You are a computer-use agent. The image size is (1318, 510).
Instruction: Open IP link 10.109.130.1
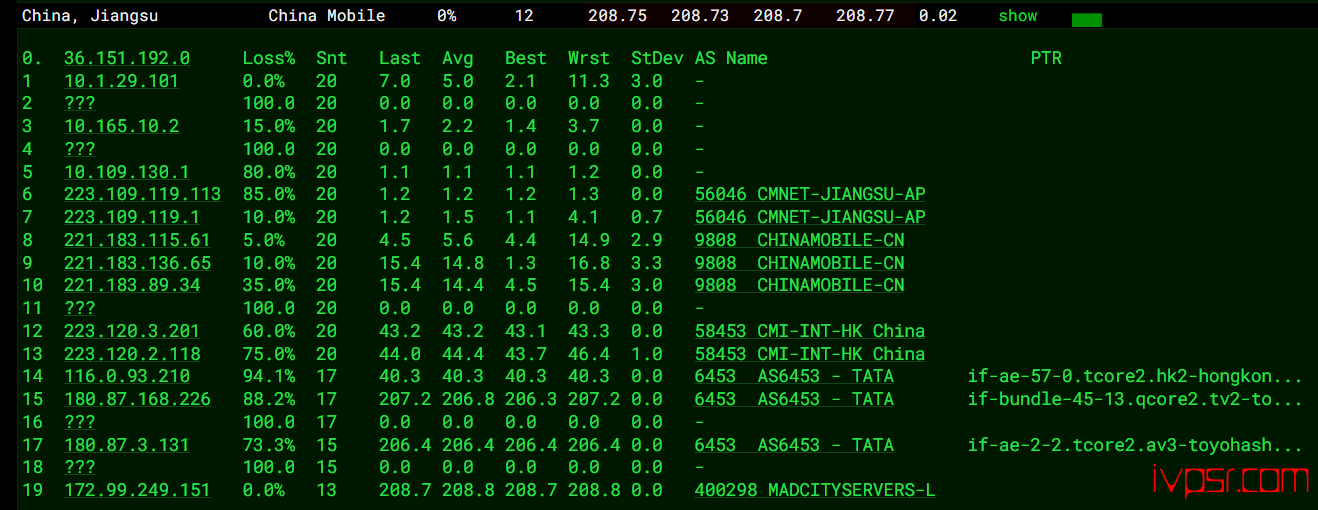127,172
